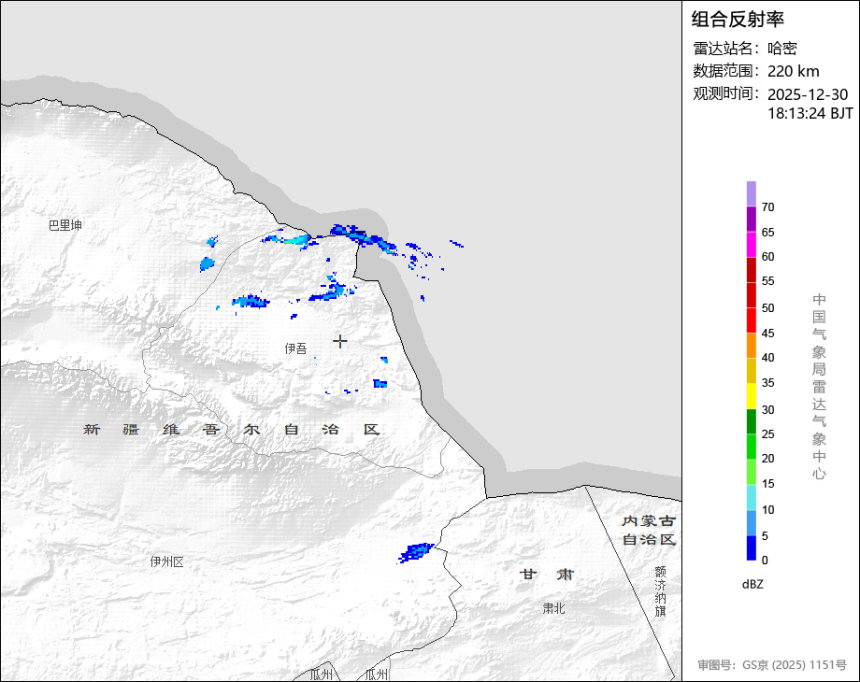Click the 肃北 map label

[x=553, y=608]
